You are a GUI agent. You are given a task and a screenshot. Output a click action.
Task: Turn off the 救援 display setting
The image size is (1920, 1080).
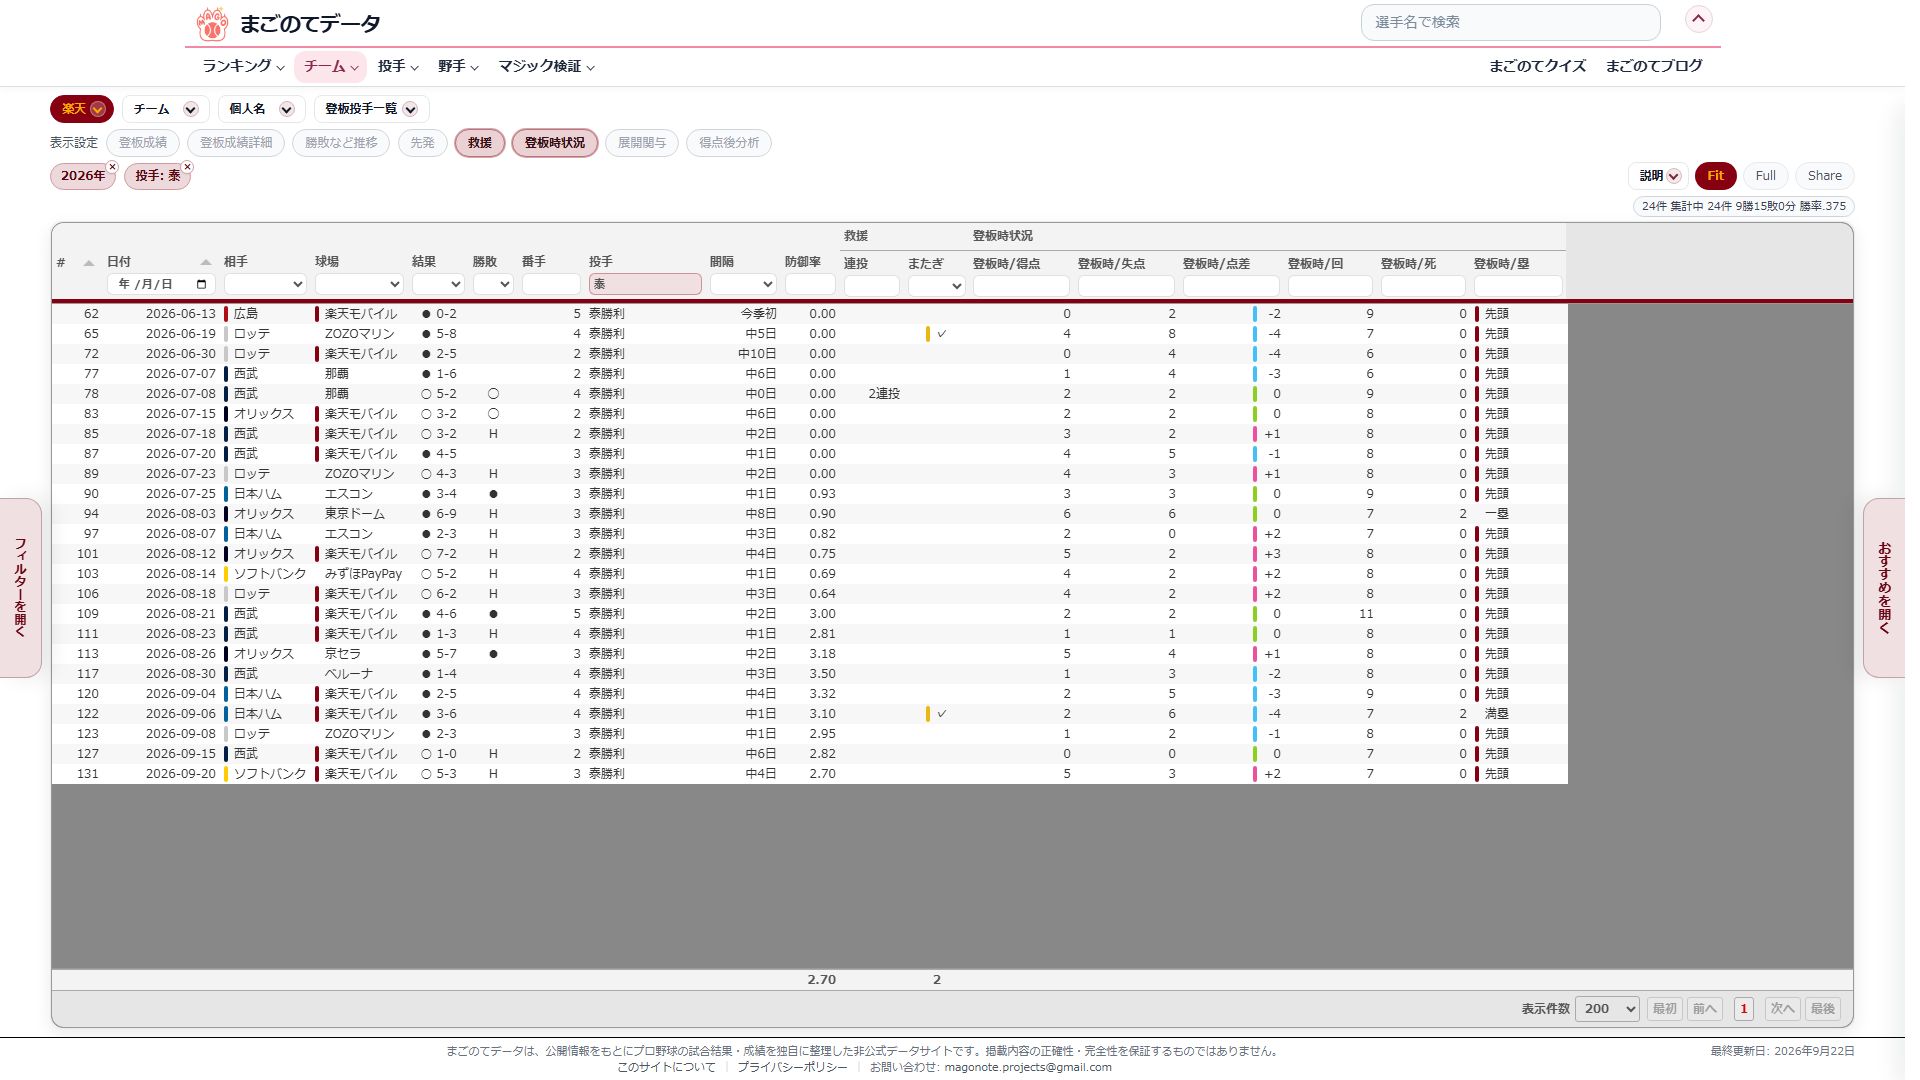pos(480,143)
